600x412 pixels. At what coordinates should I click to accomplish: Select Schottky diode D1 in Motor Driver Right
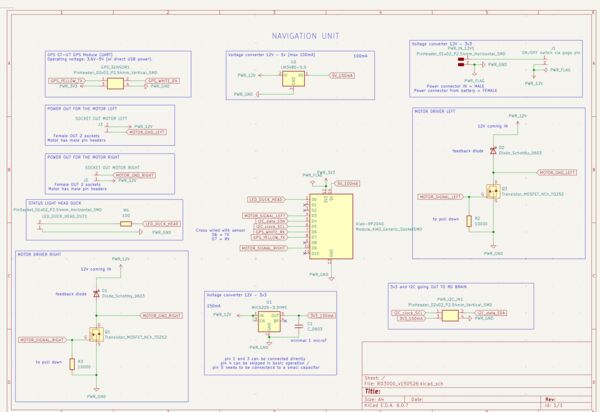point(96,294)
